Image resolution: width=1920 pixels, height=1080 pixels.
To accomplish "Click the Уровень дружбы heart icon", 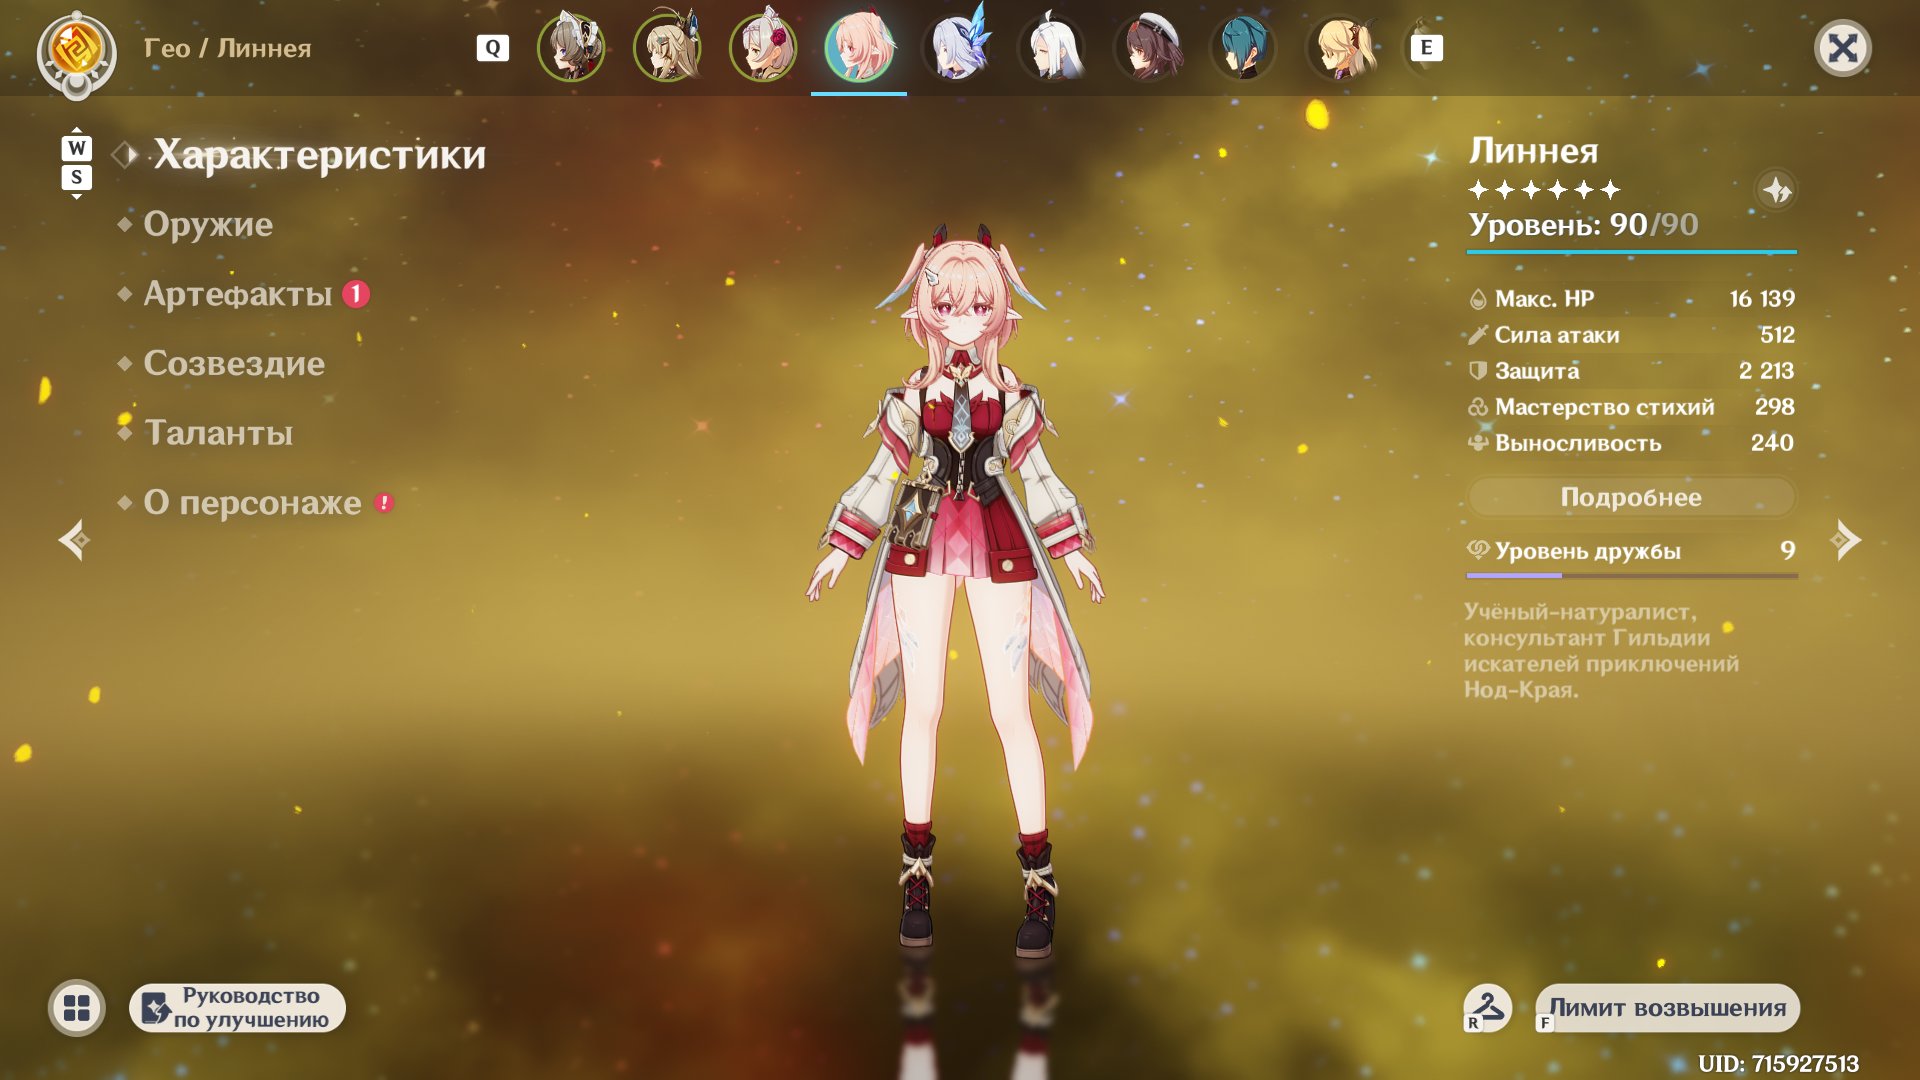I will (1478, 550).
